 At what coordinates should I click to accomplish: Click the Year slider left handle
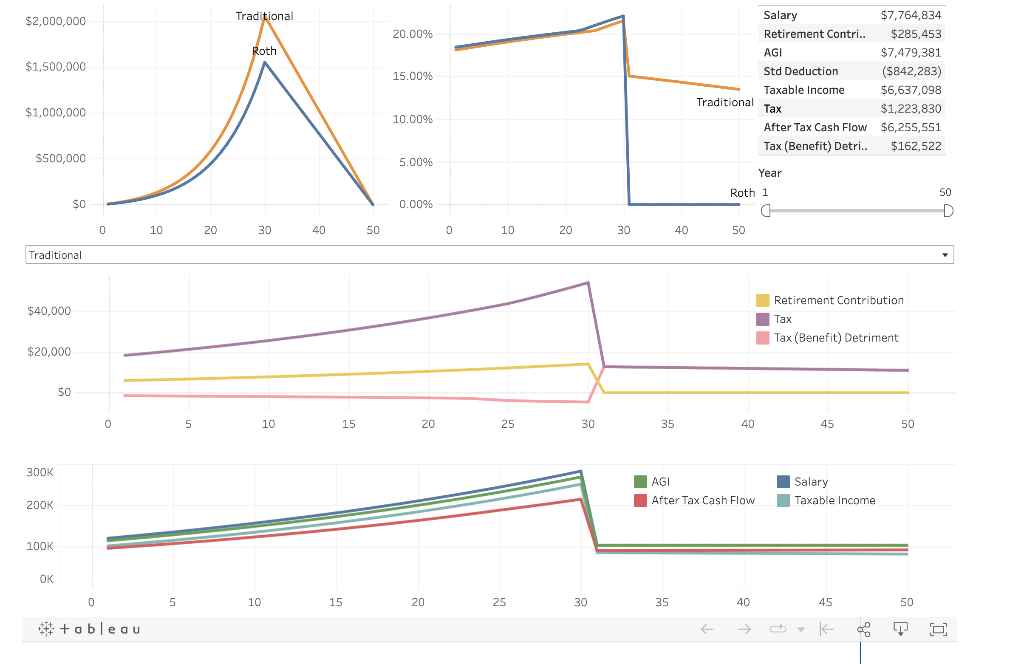tap(766, 210)
